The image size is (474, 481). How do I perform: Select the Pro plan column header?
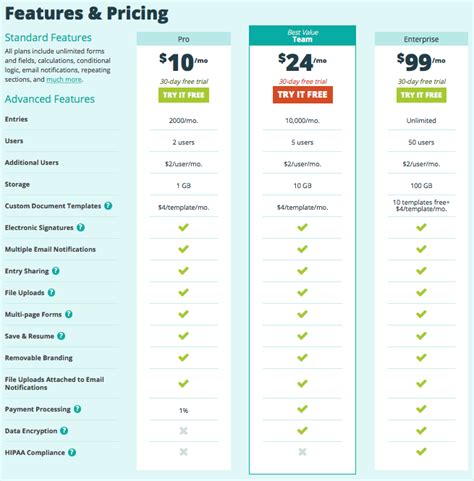tap(184, 39)
